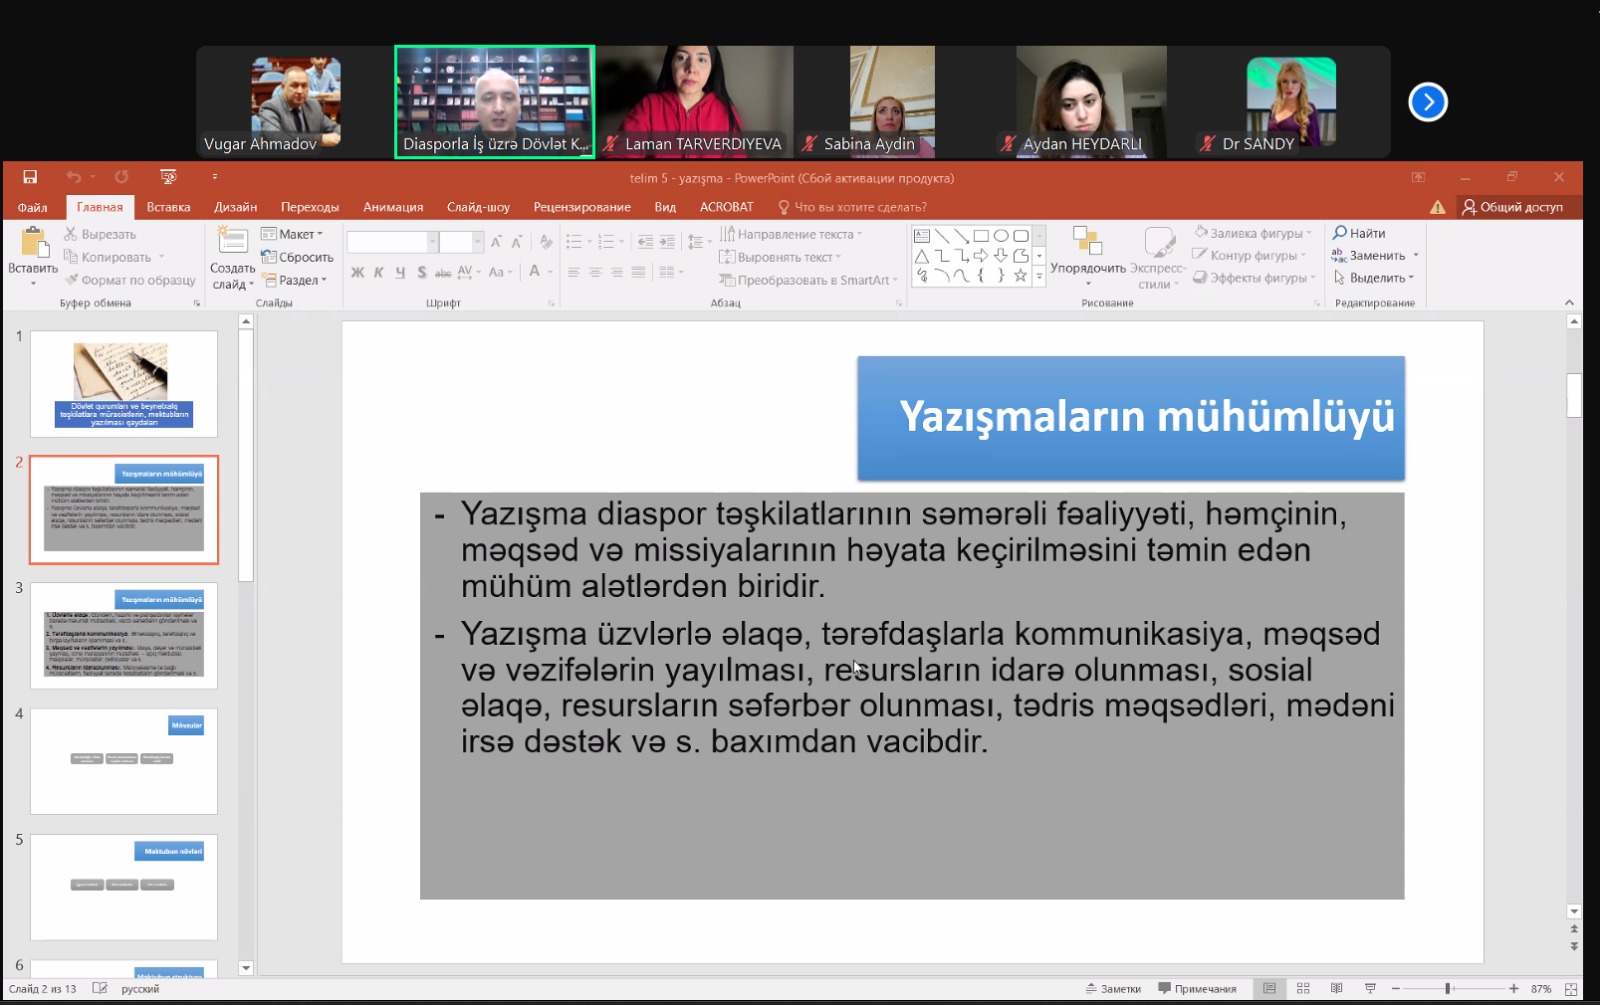Image resolution: width=1600 pixels, height=1005 pixels.
Task: Switch to the Анимация ribbon tab
Action: [393, 207]
